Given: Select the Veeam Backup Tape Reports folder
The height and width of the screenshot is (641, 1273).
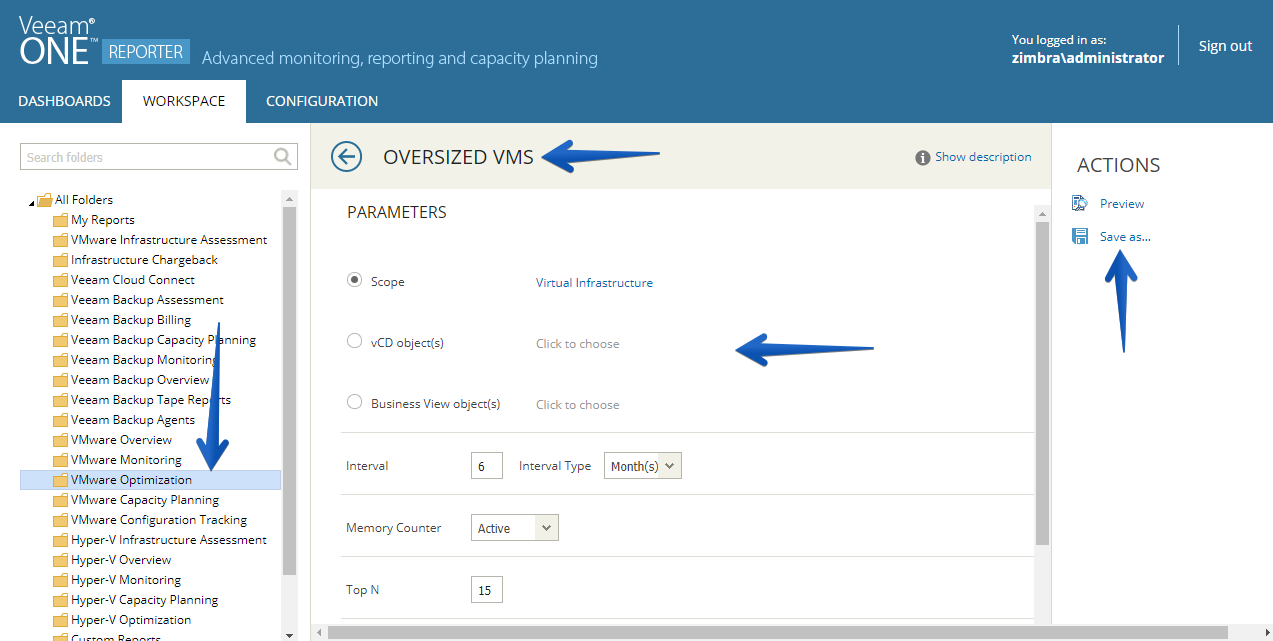Looking at the screenshot, I should click(x=151, y=400).
